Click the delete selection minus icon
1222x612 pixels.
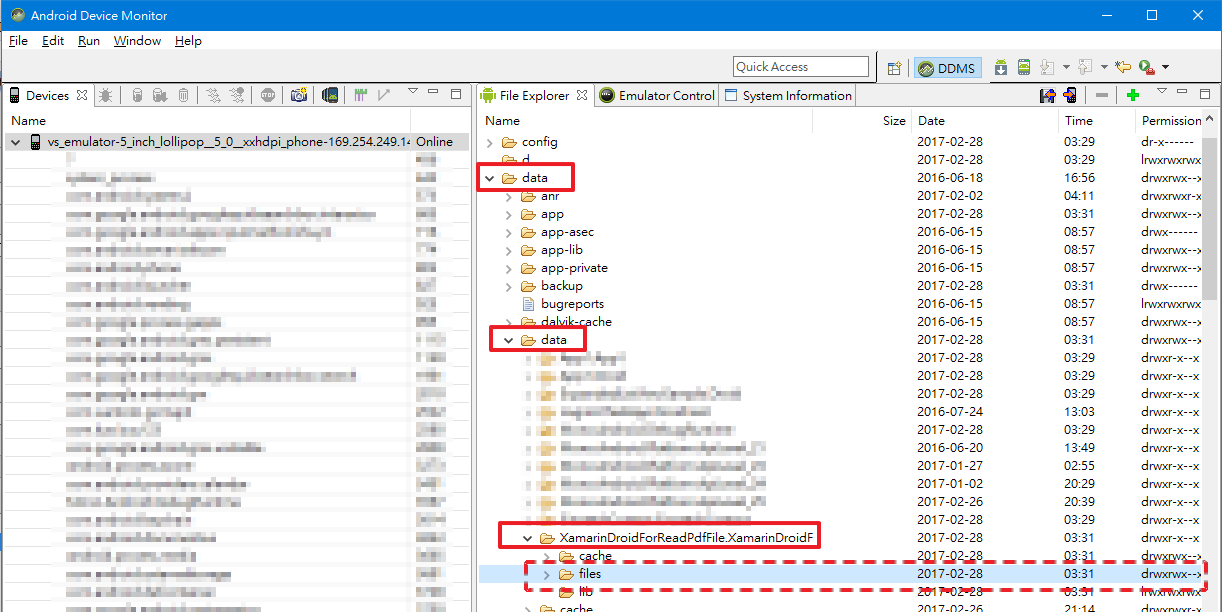(x=1102, y=95)
